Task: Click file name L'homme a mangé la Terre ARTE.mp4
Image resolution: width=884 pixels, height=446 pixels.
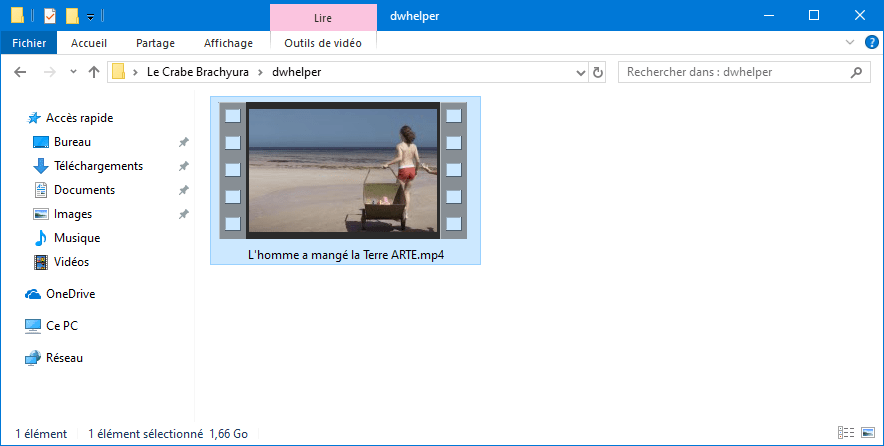Action: pos(346,255)
